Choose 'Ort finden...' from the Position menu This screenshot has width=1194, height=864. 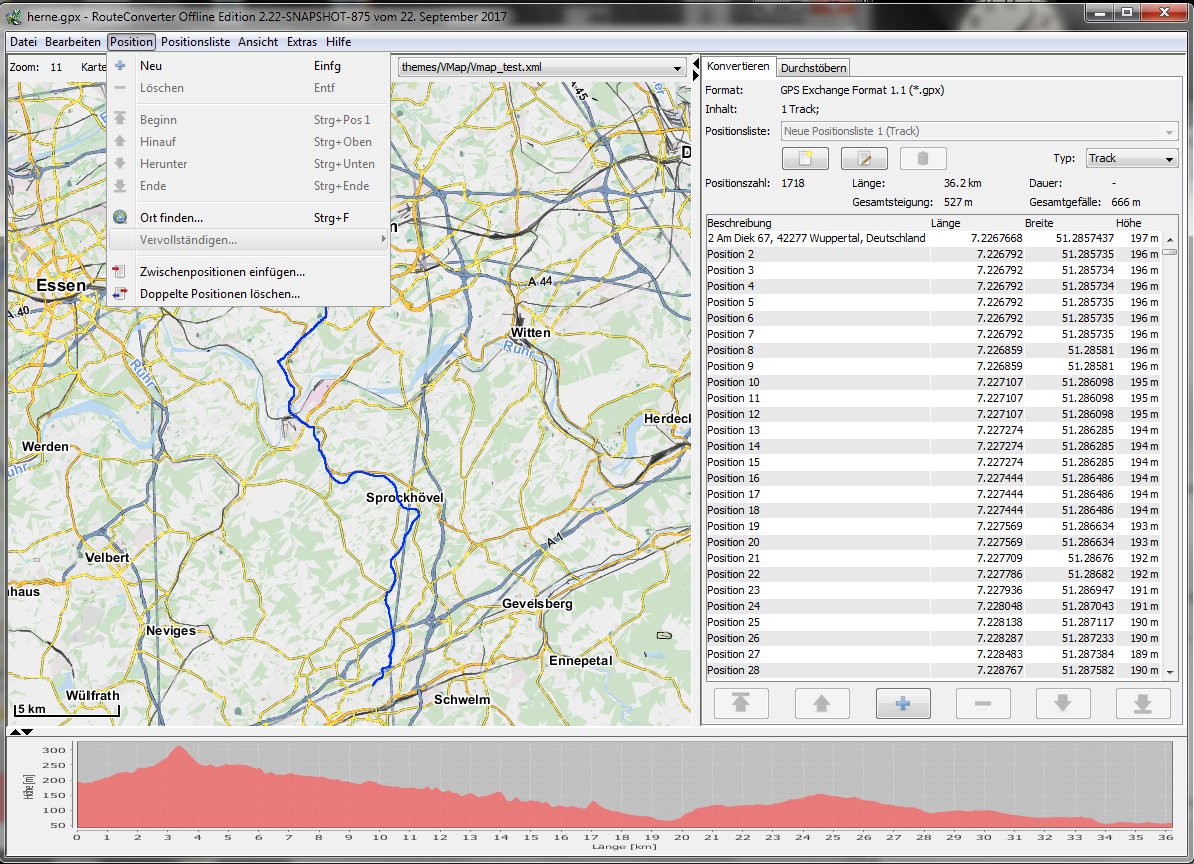pyautogui.click(x=172, y=217)
